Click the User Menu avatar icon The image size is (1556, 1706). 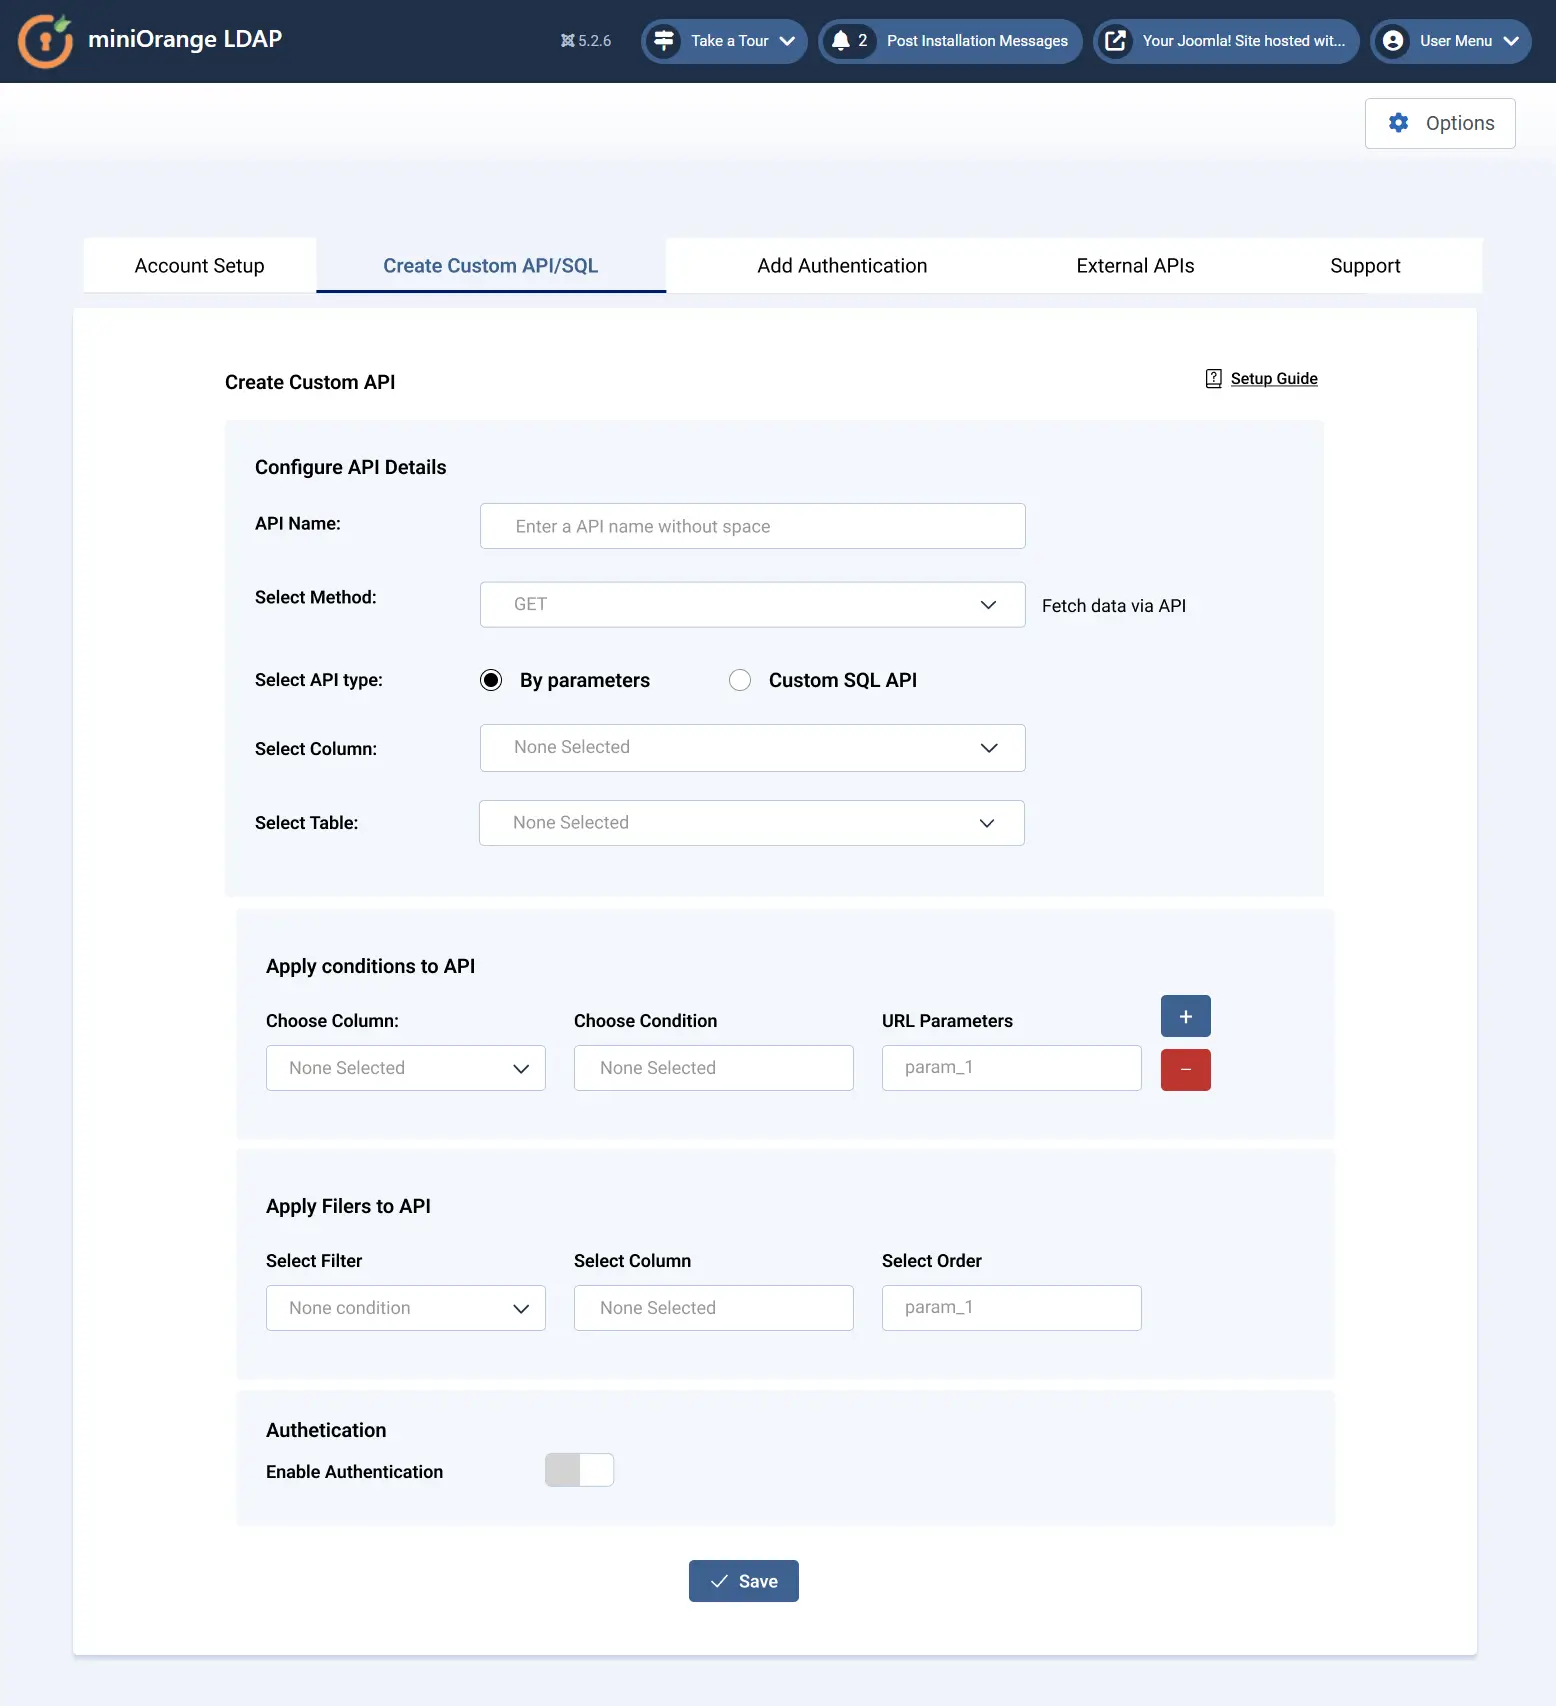coord(1392,41)
